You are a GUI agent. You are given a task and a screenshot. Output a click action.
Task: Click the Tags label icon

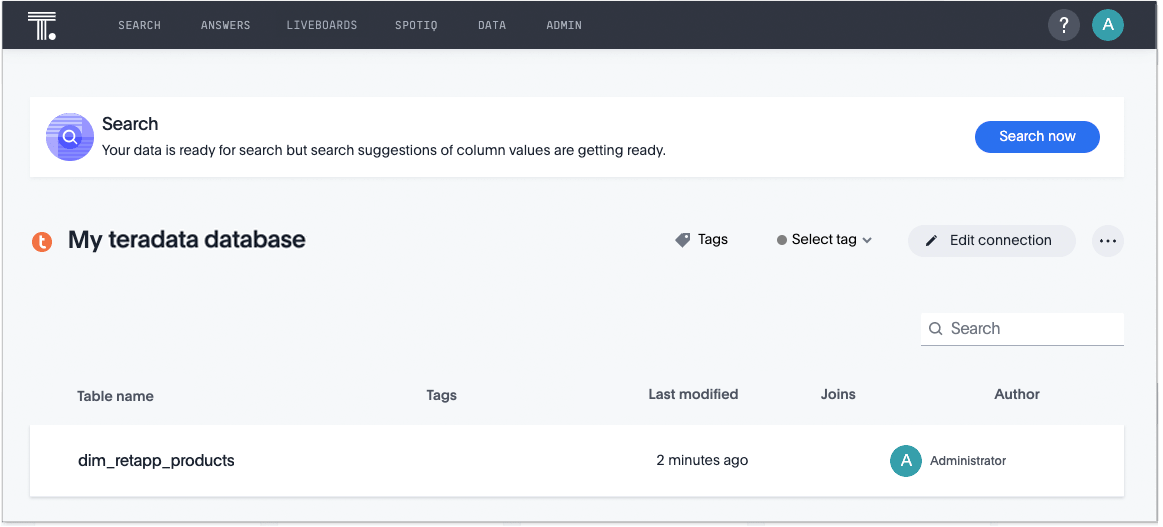[x=683, y=240]
